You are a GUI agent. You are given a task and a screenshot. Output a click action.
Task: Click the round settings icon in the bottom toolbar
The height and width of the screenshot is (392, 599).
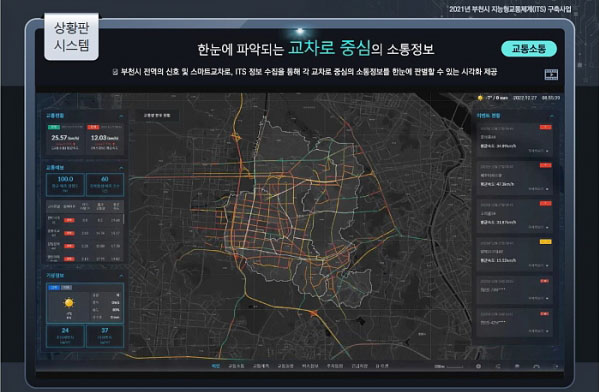click(478, 366)
